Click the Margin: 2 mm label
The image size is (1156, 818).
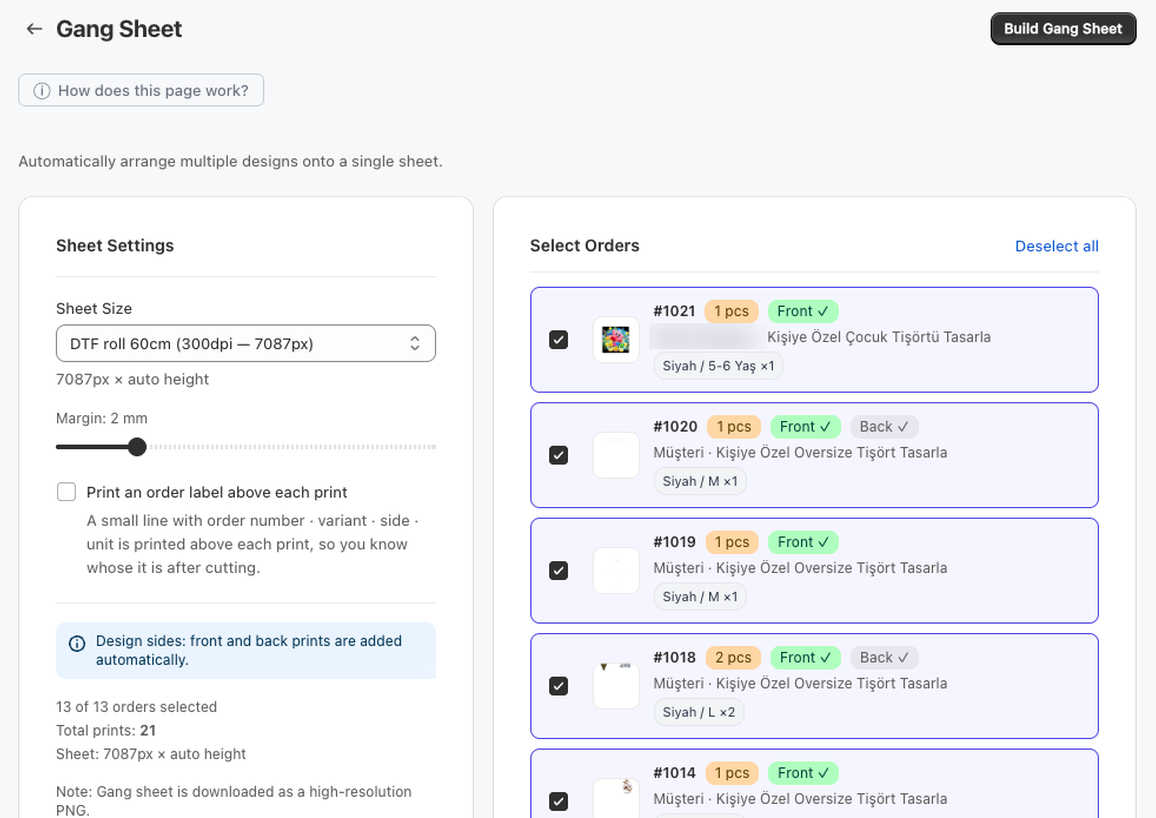coord(102,418)
